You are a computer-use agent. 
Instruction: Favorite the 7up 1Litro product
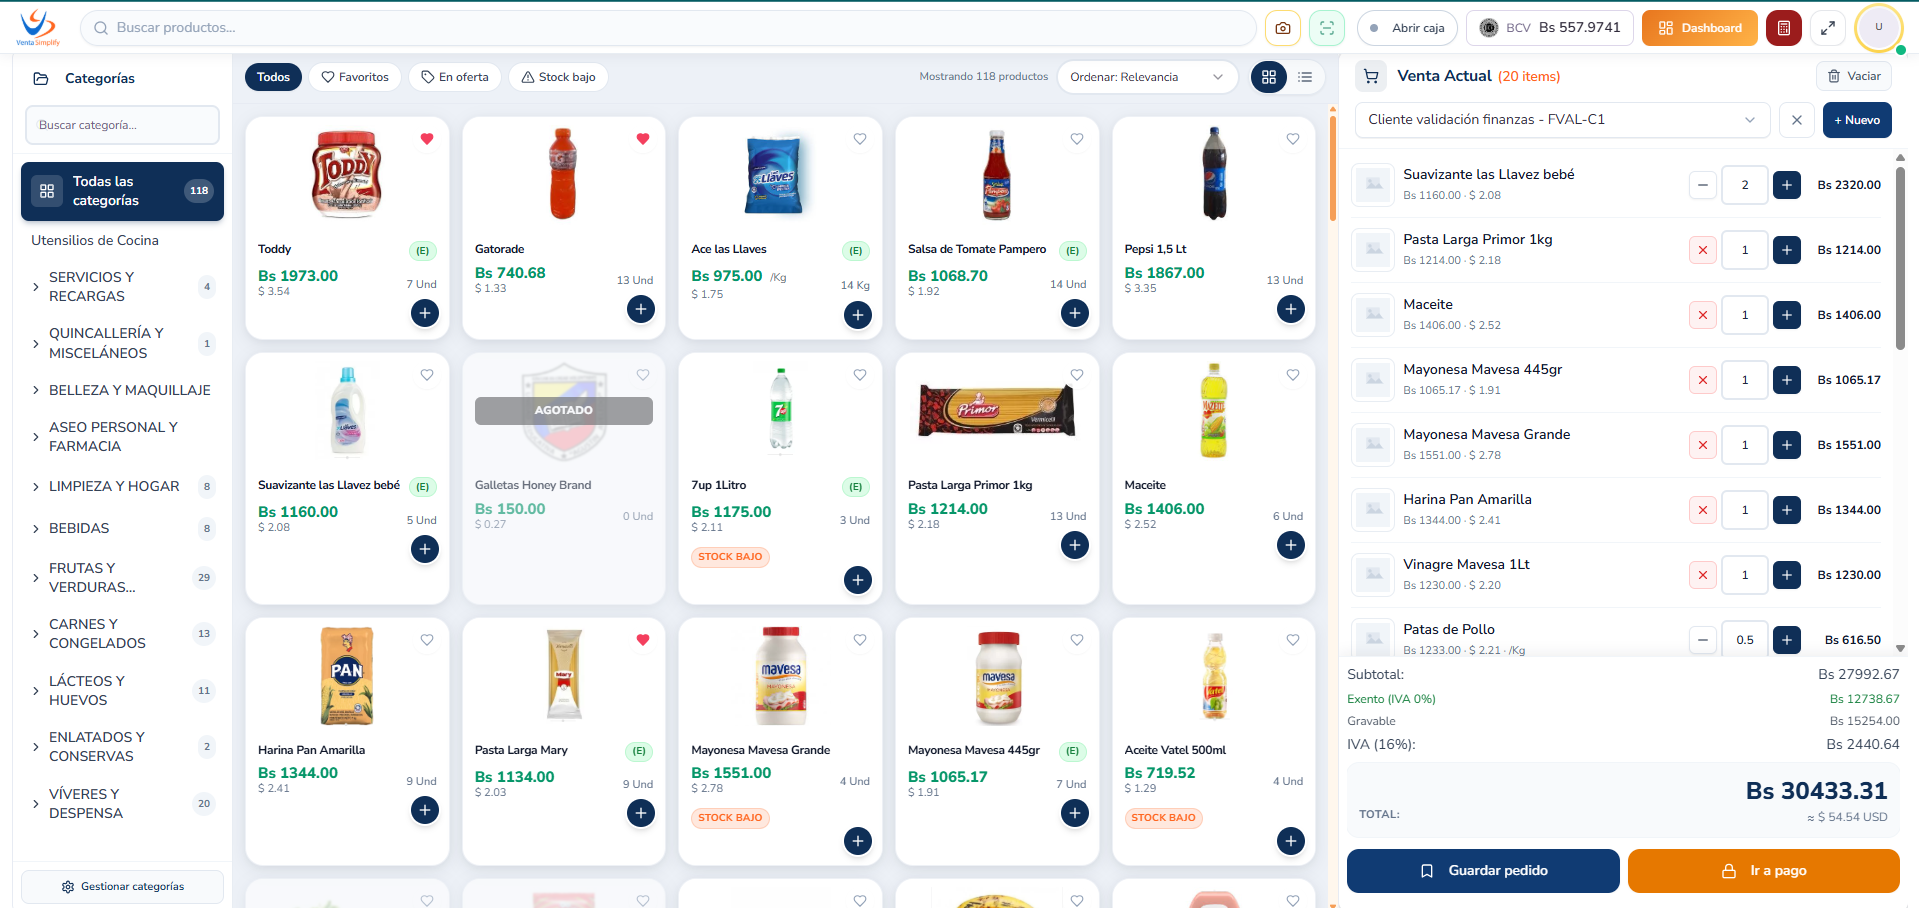860,375
